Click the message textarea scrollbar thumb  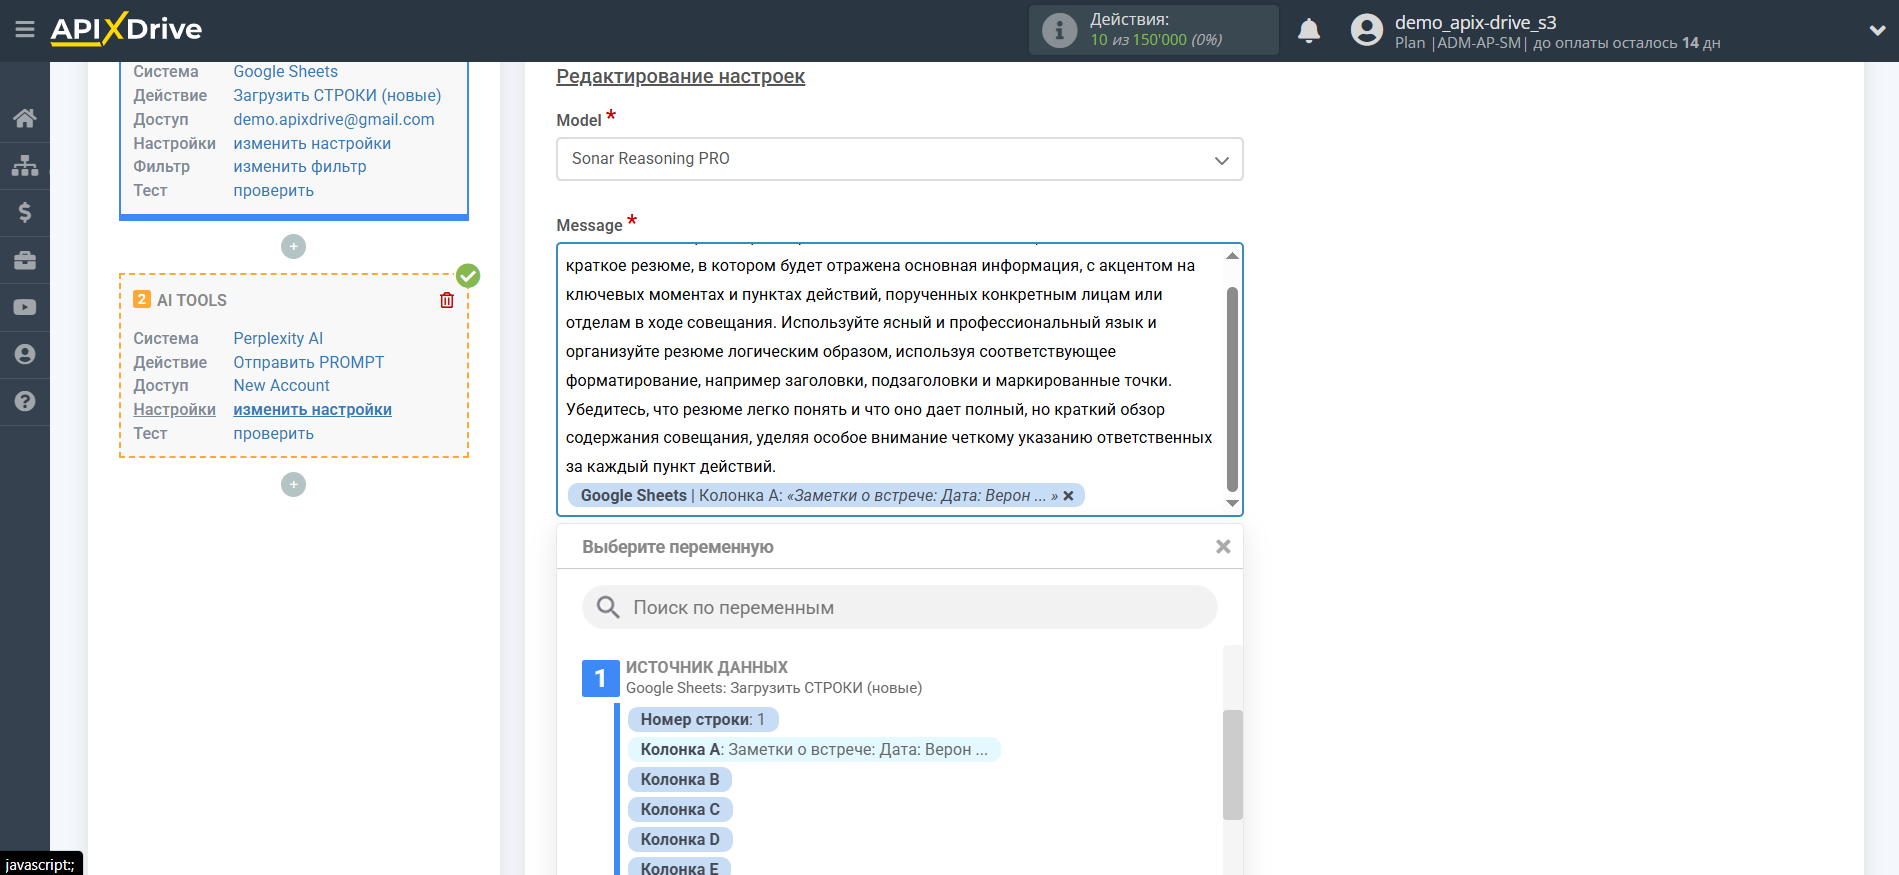(x=1232, y=389)
